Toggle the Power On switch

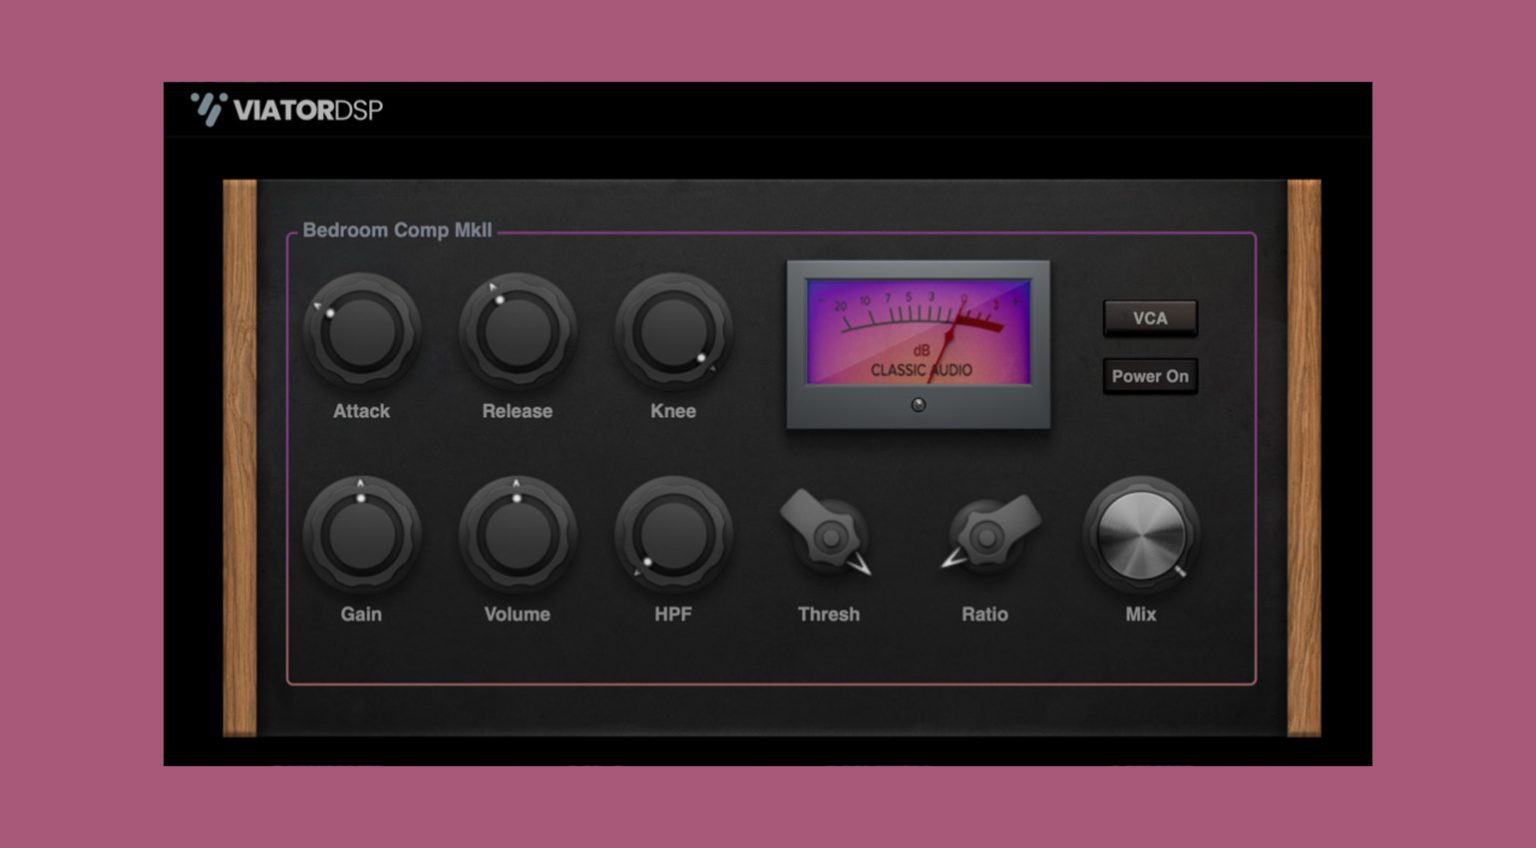point(1149,376)
